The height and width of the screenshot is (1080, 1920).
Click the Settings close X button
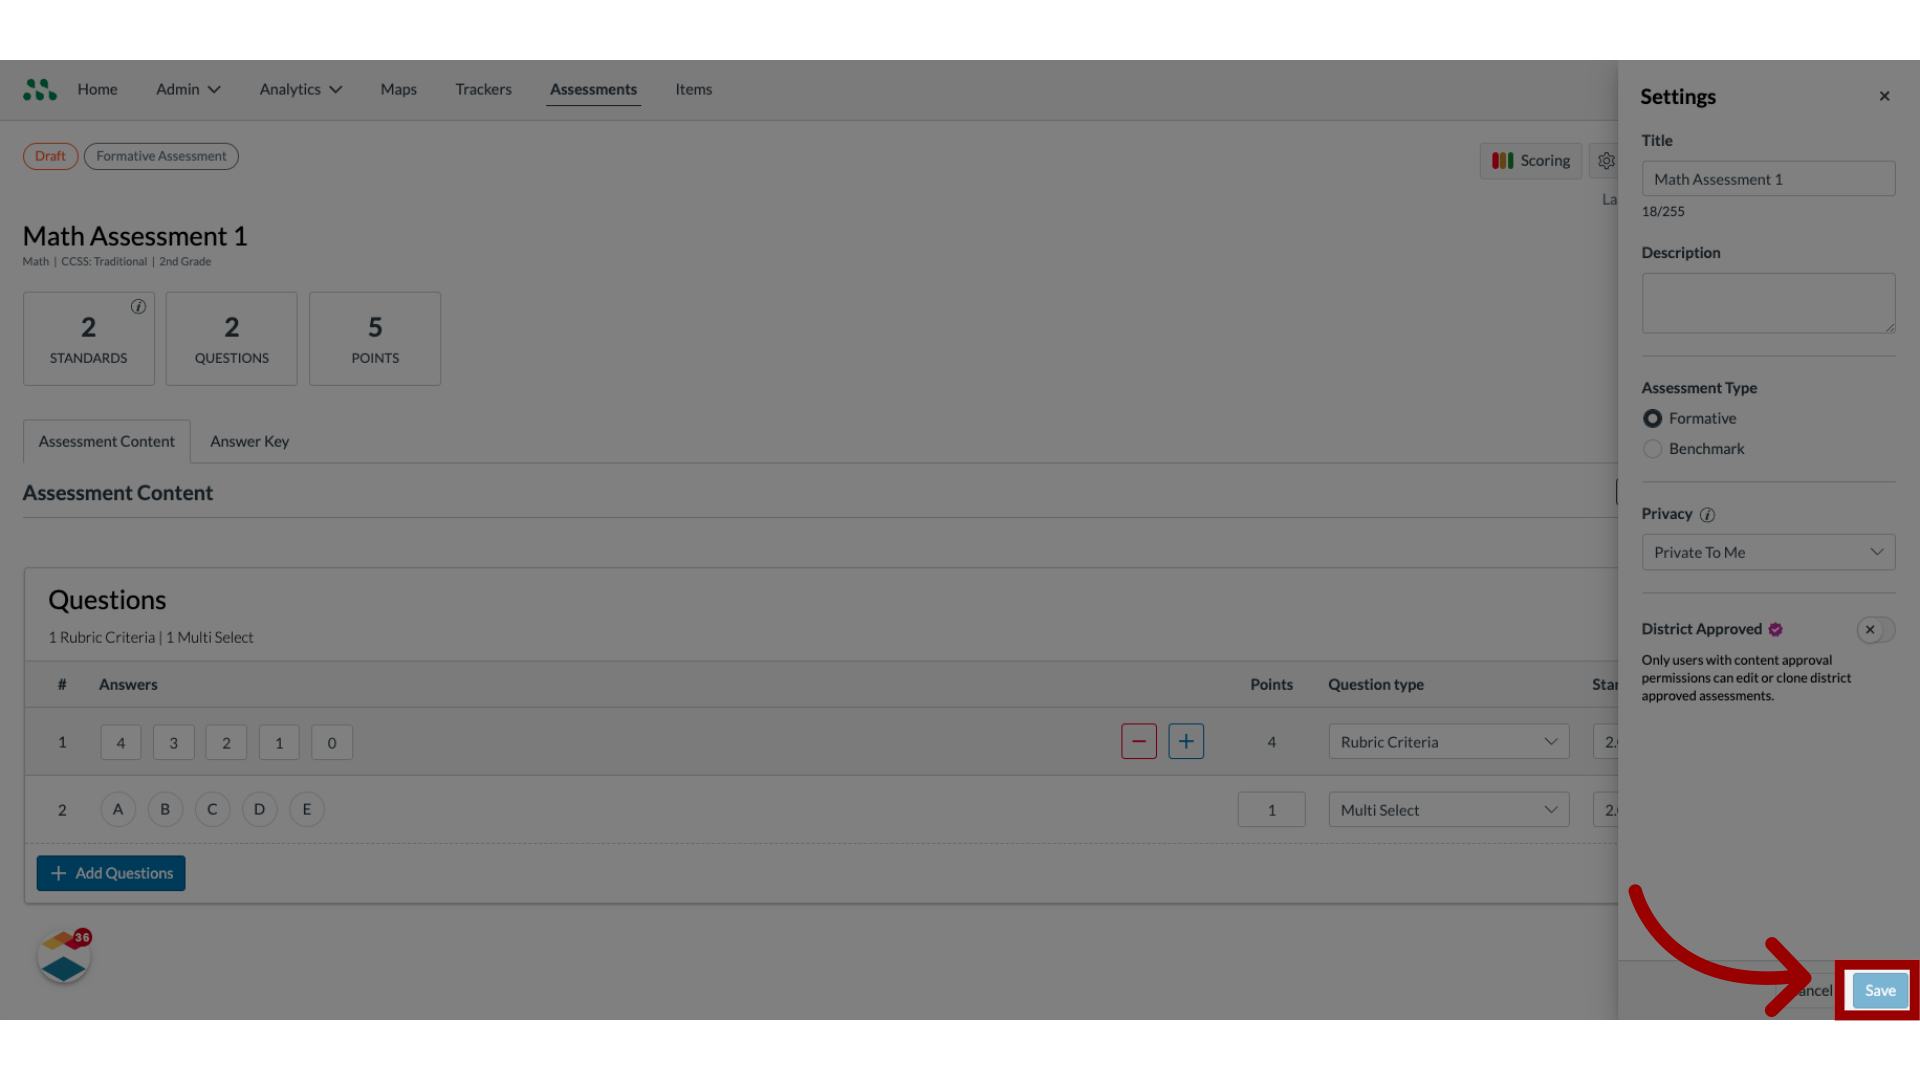pyautogui.click(x=1884, y=95)
